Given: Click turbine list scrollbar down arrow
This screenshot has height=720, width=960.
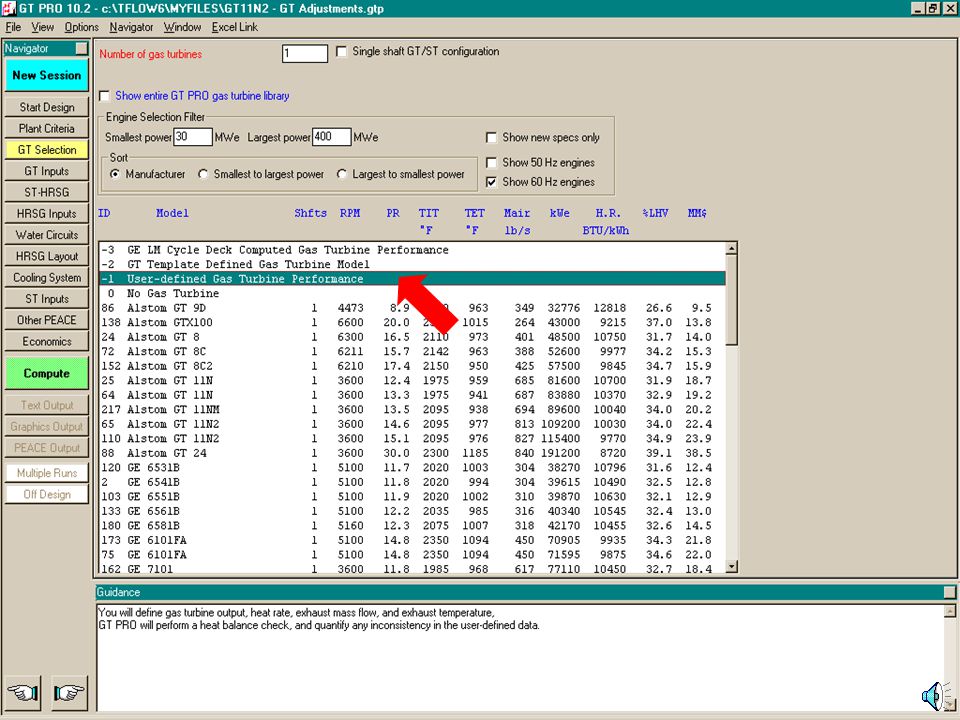Looking at the screenshot, I should click(731, 567).
